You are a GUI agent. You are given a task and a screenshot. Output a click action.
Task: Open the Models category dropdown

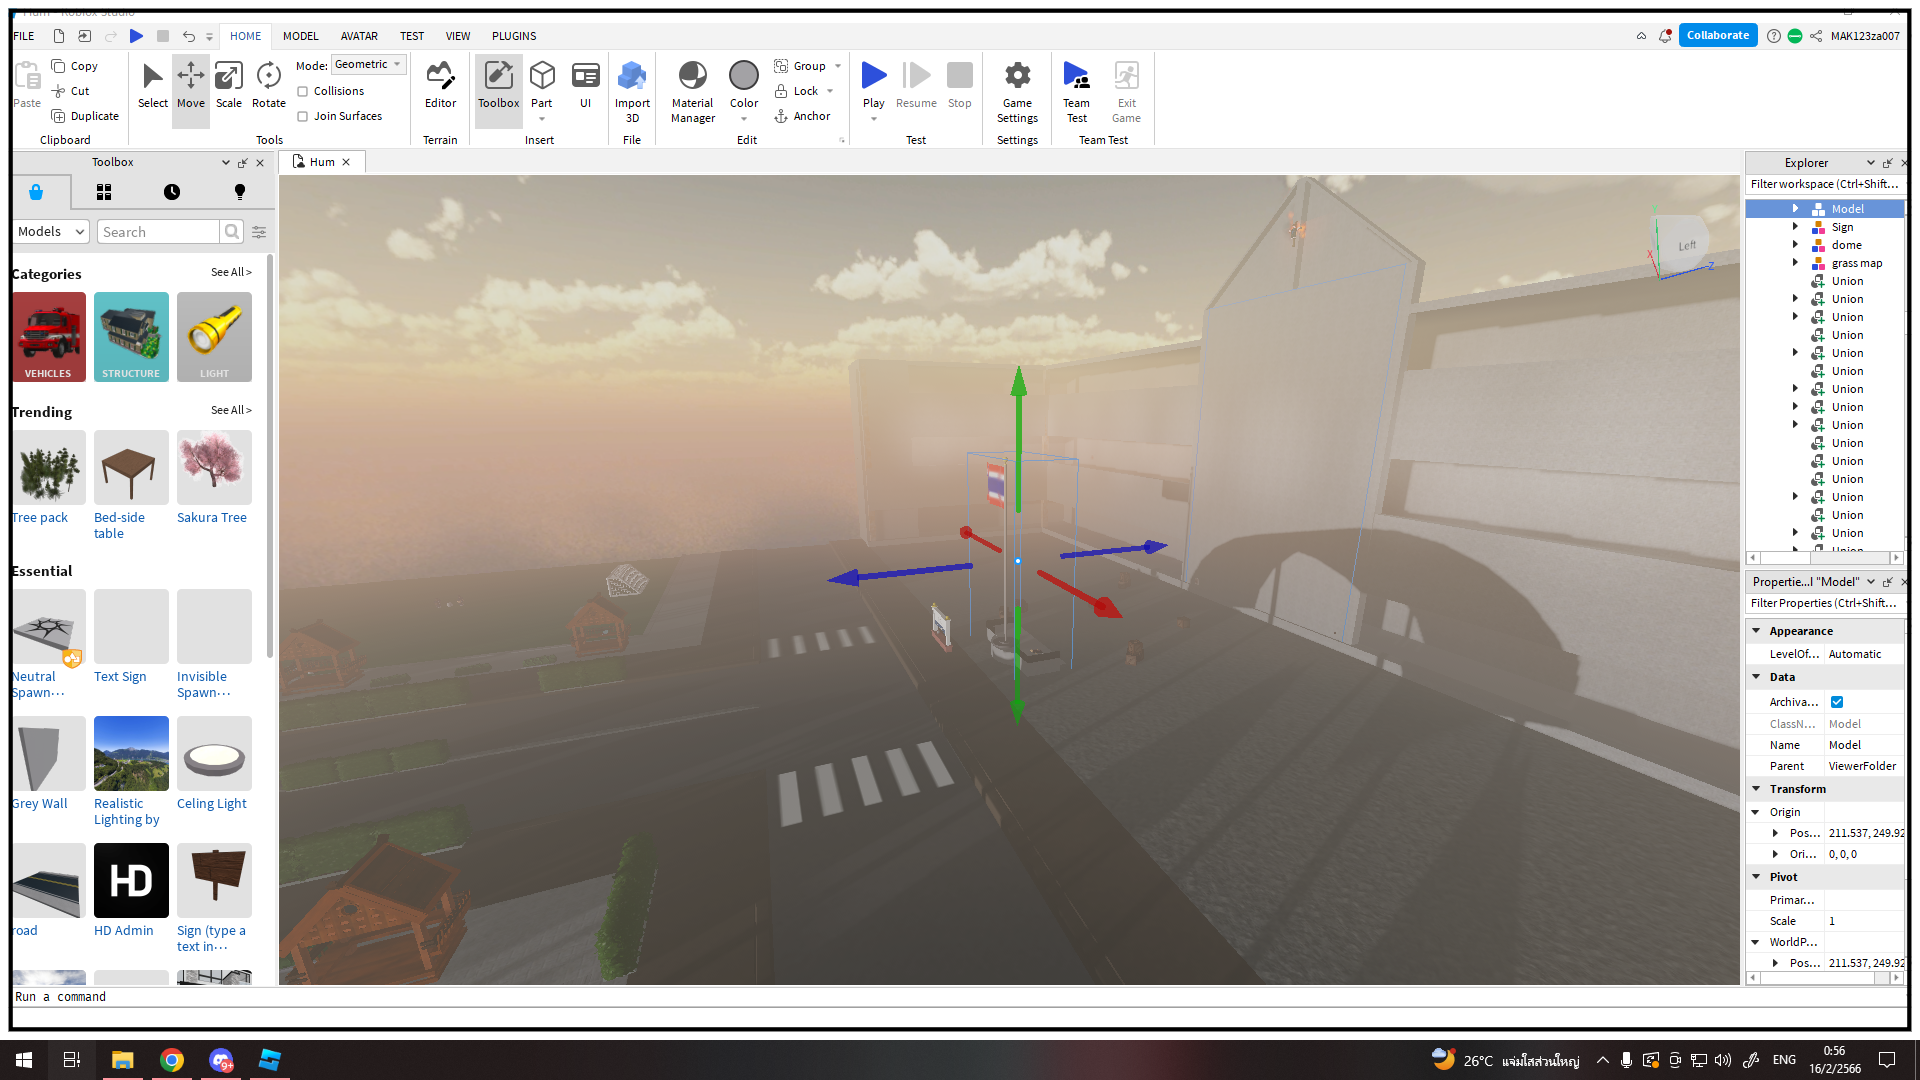pos(51,232)
